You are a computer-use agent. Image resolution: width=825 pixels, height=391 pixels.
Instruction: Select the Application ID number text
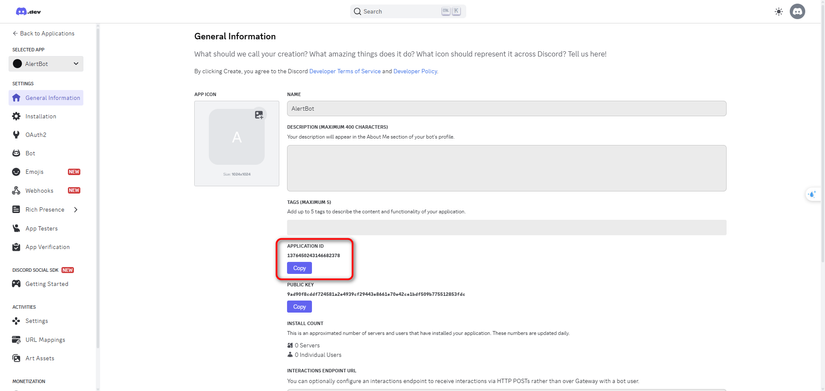313,255
